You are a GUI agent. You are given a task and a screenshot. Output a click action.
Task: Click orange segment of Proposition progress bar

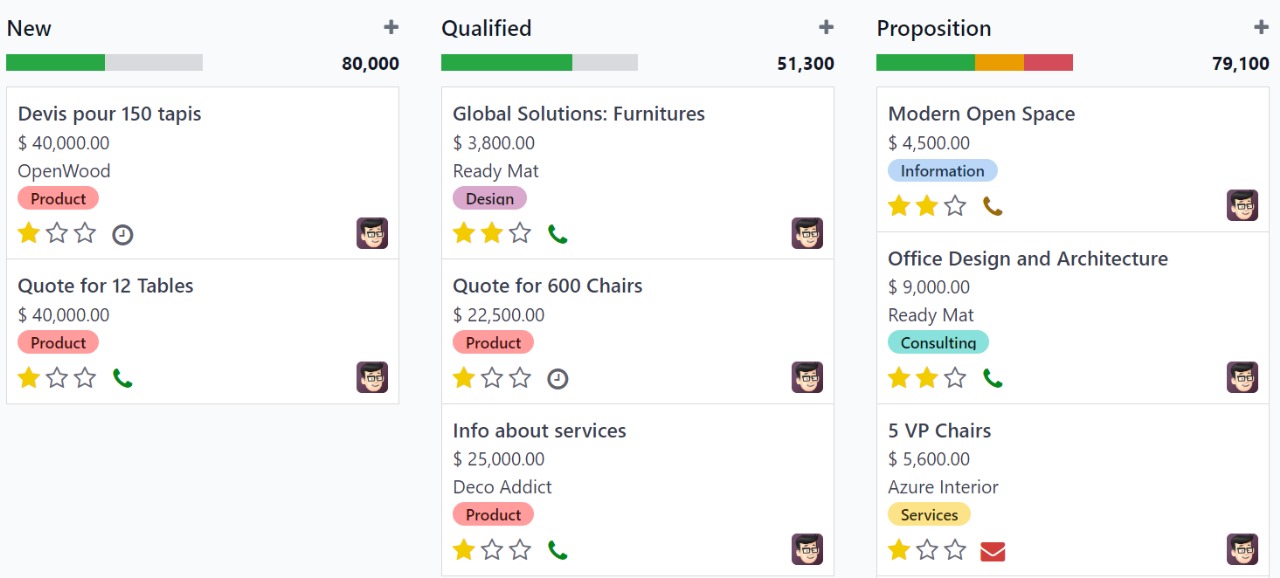pos(999,63)
